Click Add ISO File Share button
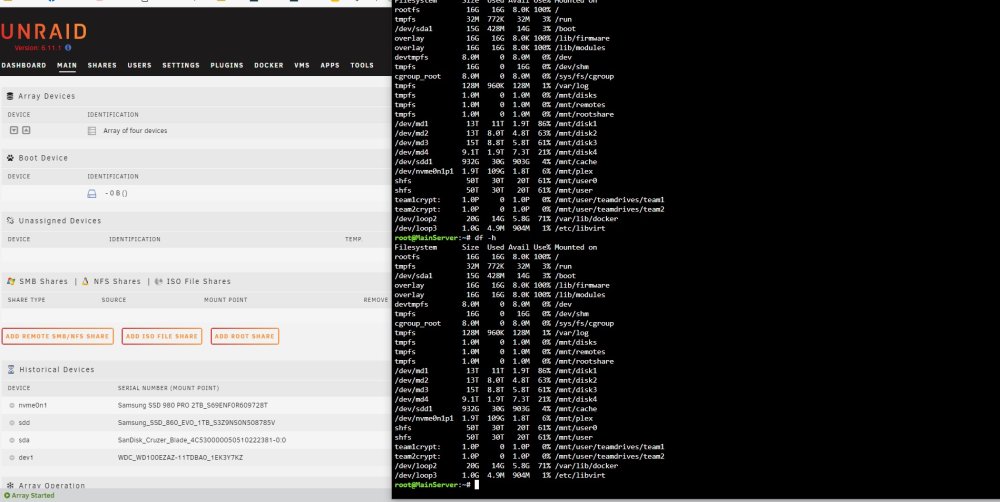 pyautogui.click(x=162, y=336)
